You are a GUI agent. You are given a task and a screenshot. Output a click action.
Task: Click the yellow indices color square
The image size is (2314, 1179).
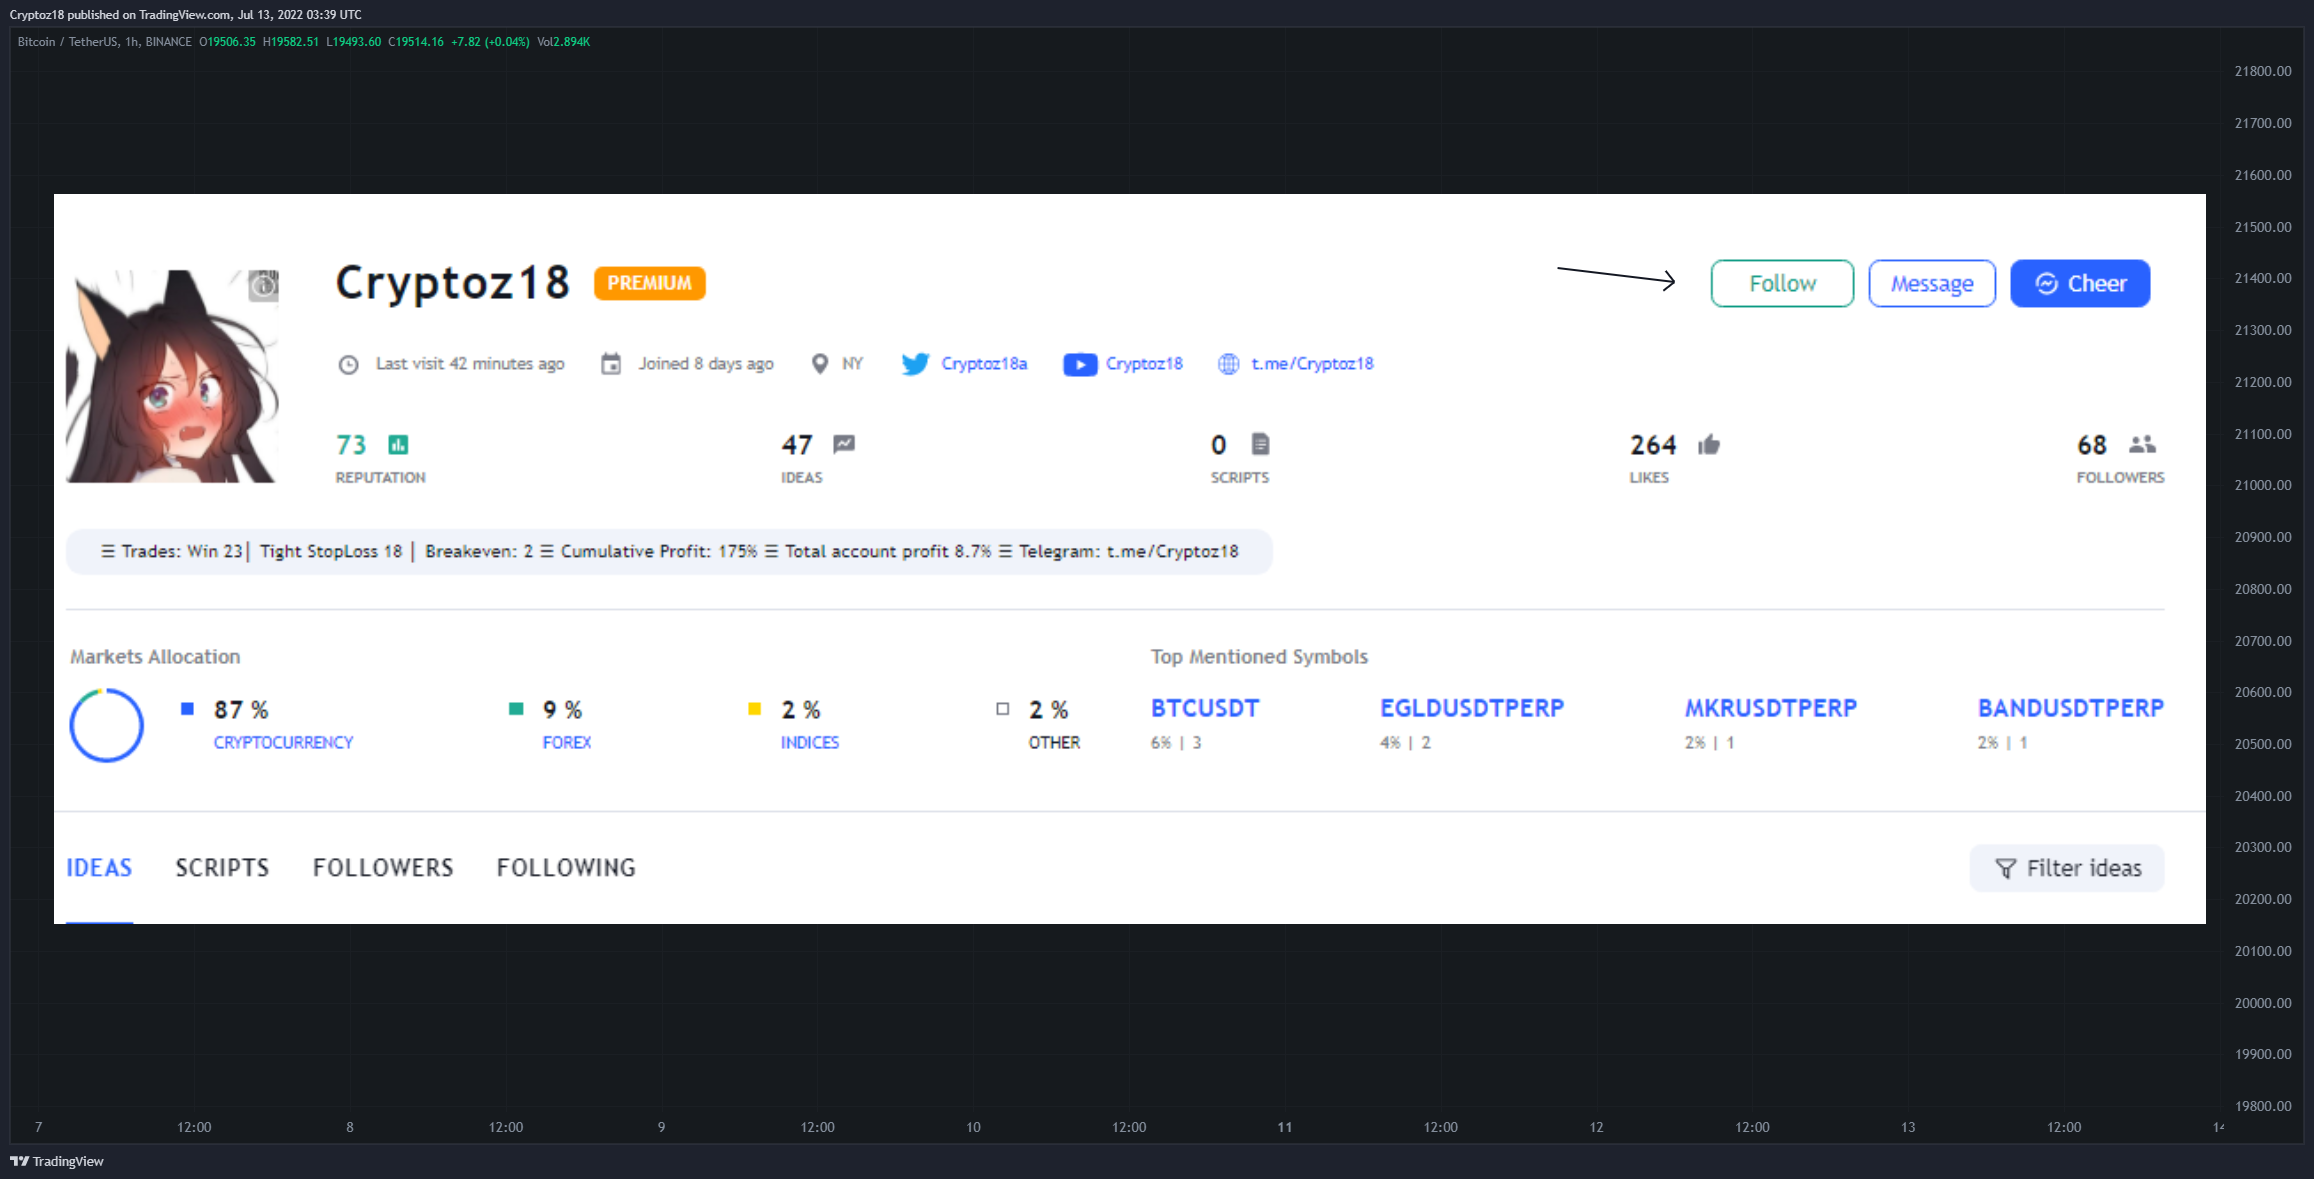coord(755,709)
